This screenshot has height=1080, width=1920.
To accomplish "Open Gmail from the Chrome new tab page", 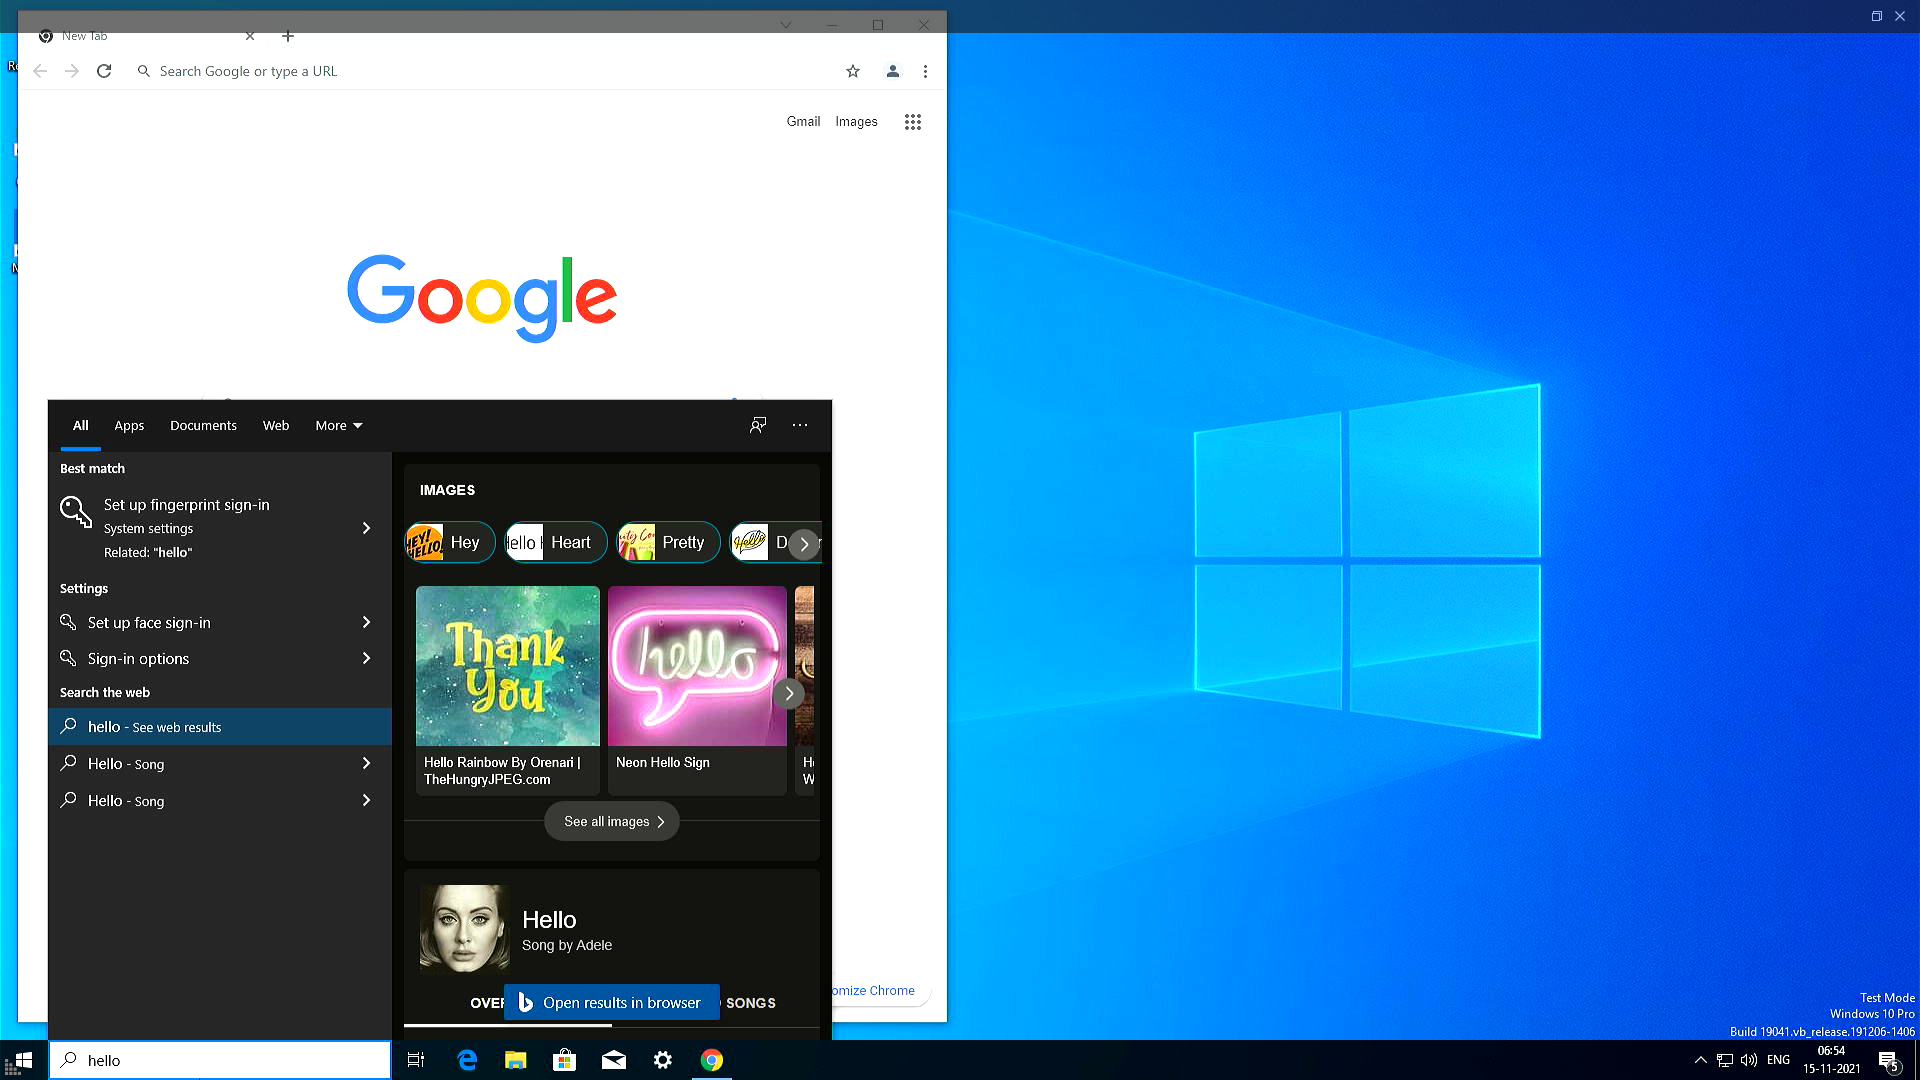I will [x=803, y=121].
